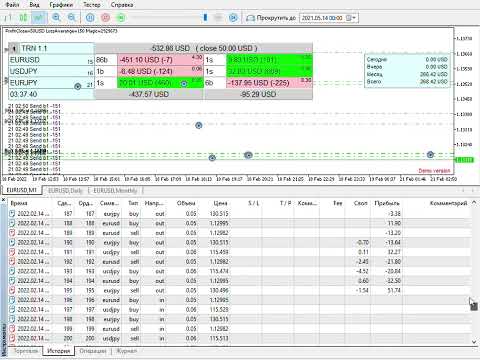Start the green play step button
Viewport: 480px width, 360px height.
click(x=121, y=18)
